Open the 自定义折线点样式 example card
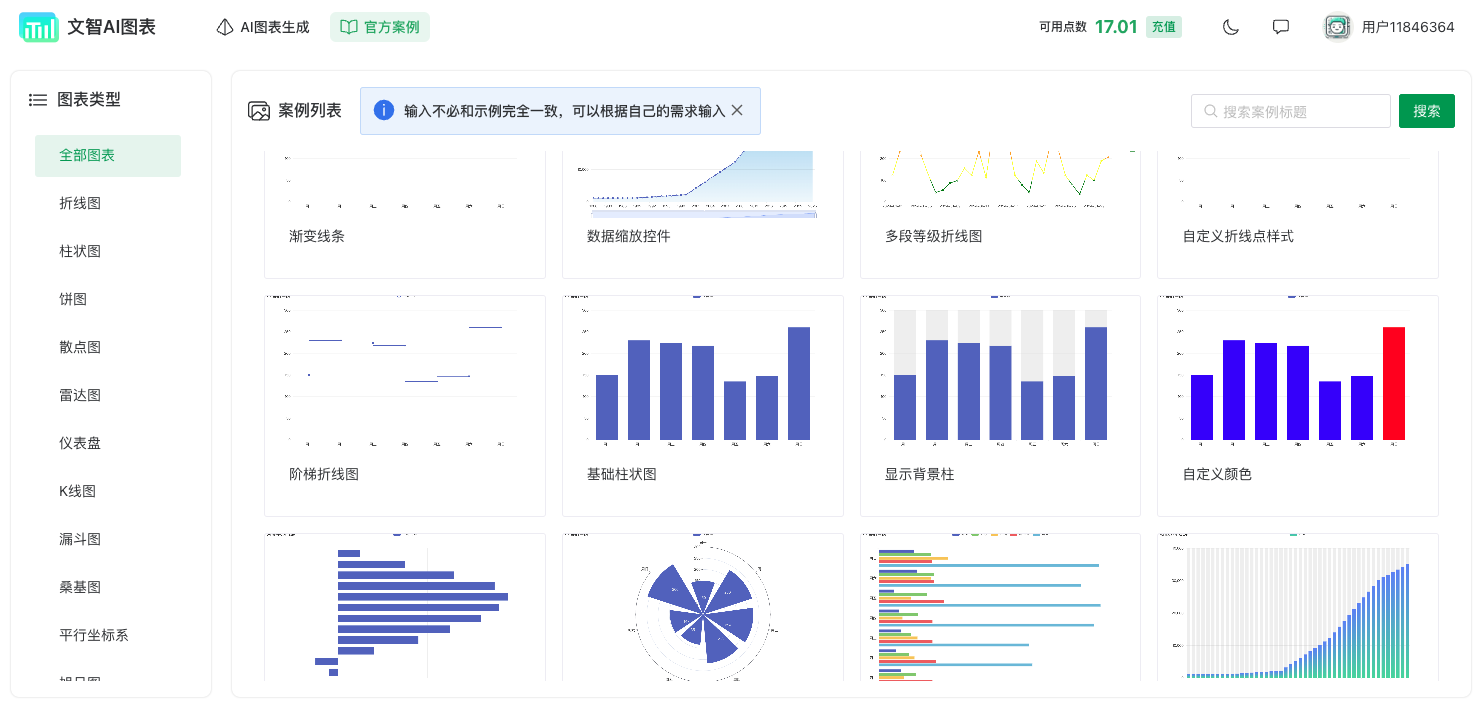 coord(1298,214)
